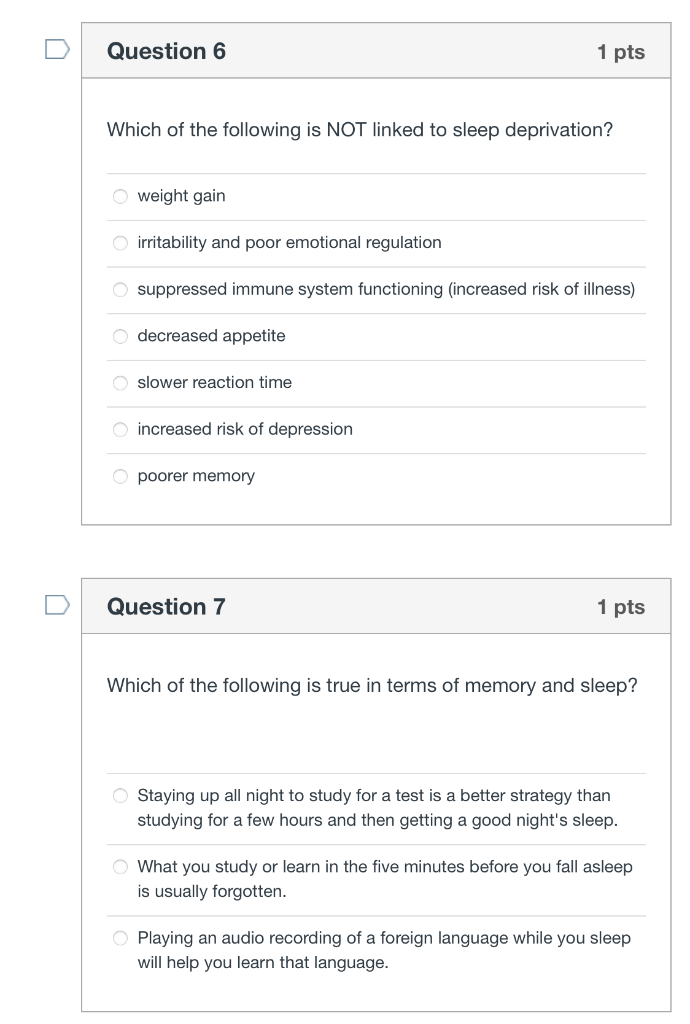Select 'Playing an audio recording' radio button
This screenshot has width=690, height=1024.
(x=120, y=938)
